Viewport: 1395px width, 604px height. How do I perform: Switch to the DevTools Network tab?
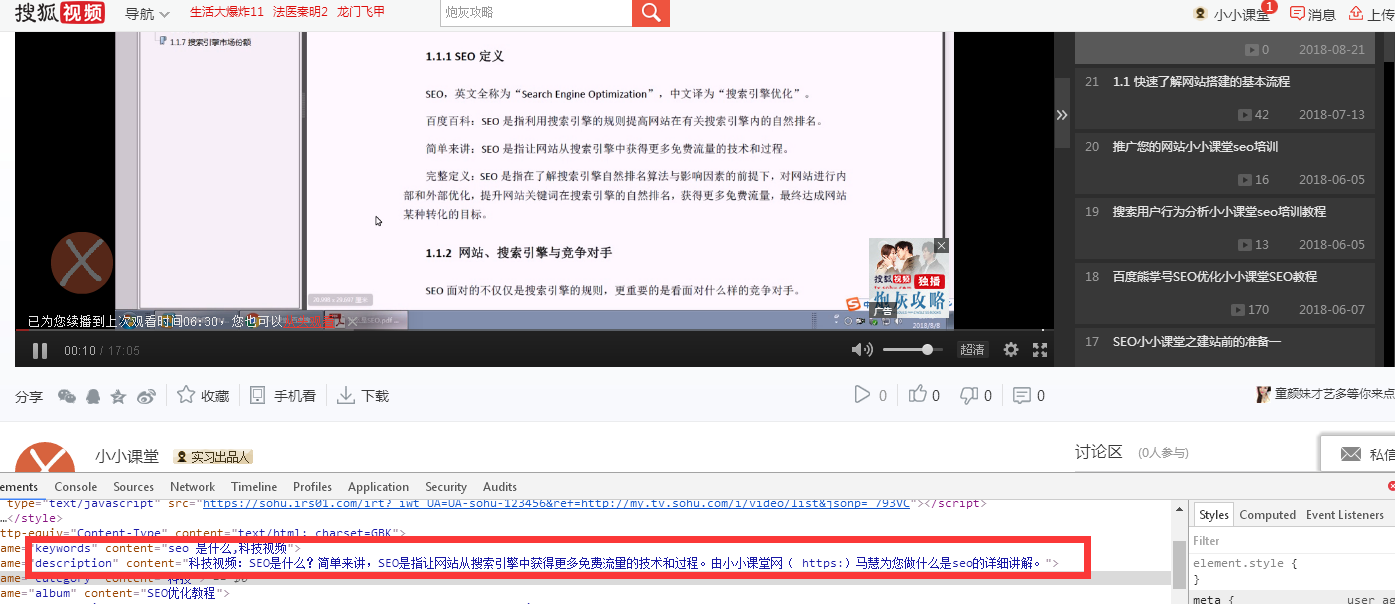(192, 487)
